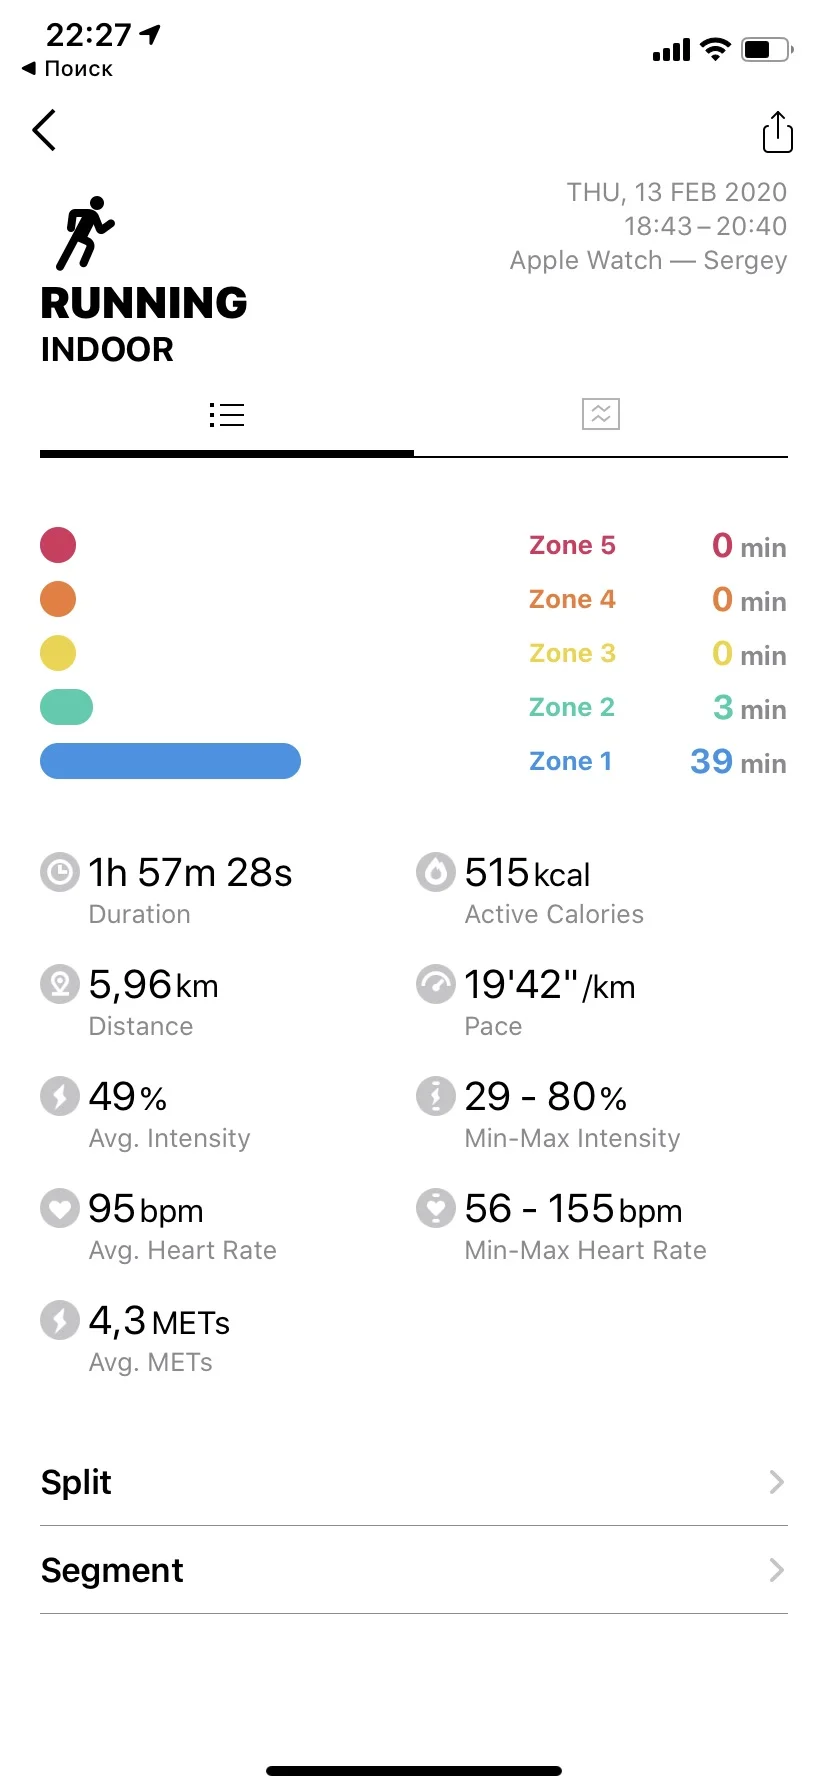
Task: Return to Поиск via status bar link
Action: click(68, 69)
